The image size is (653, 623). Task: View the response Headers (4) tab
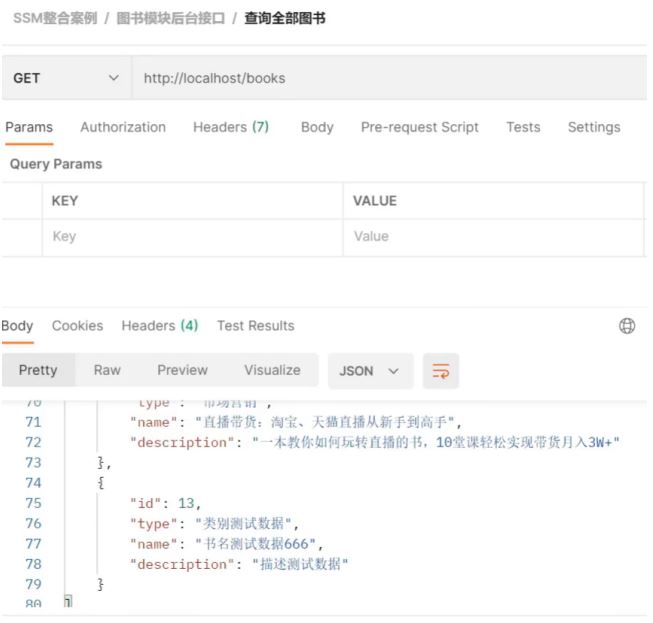[x=160, y=326]
